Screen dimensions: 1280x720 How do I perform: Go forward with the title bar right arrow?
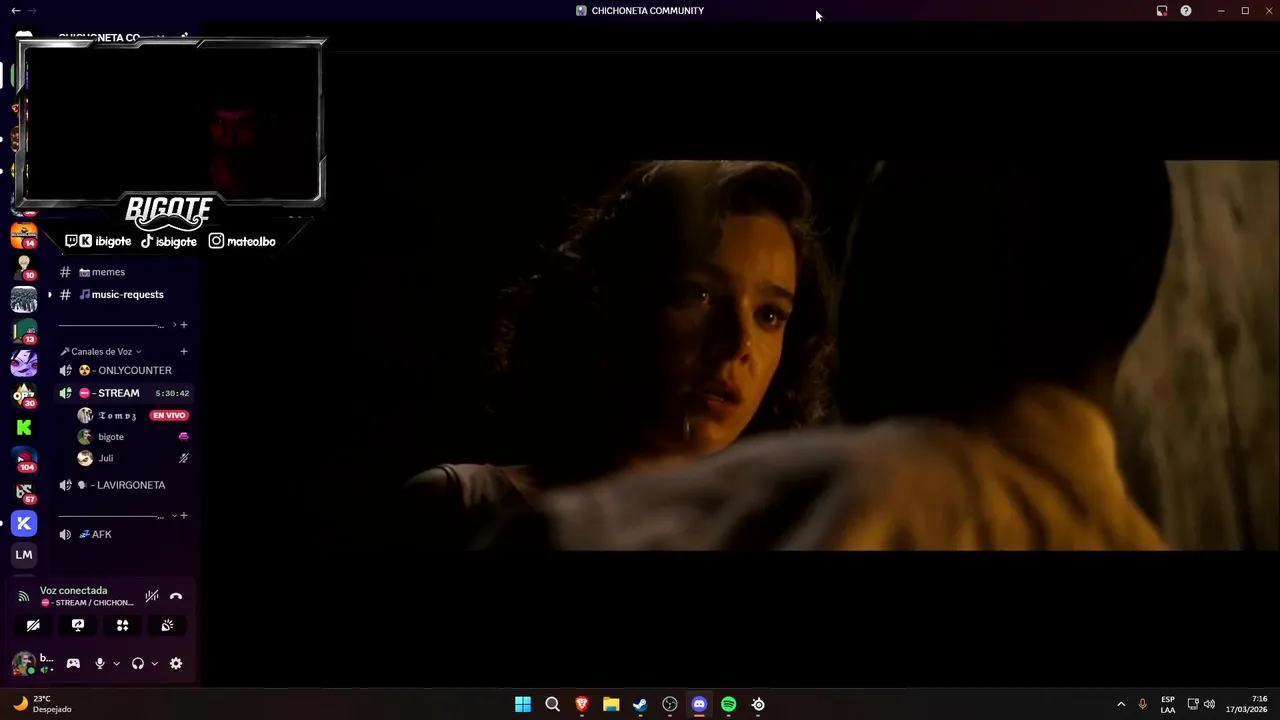pos(32,10)
